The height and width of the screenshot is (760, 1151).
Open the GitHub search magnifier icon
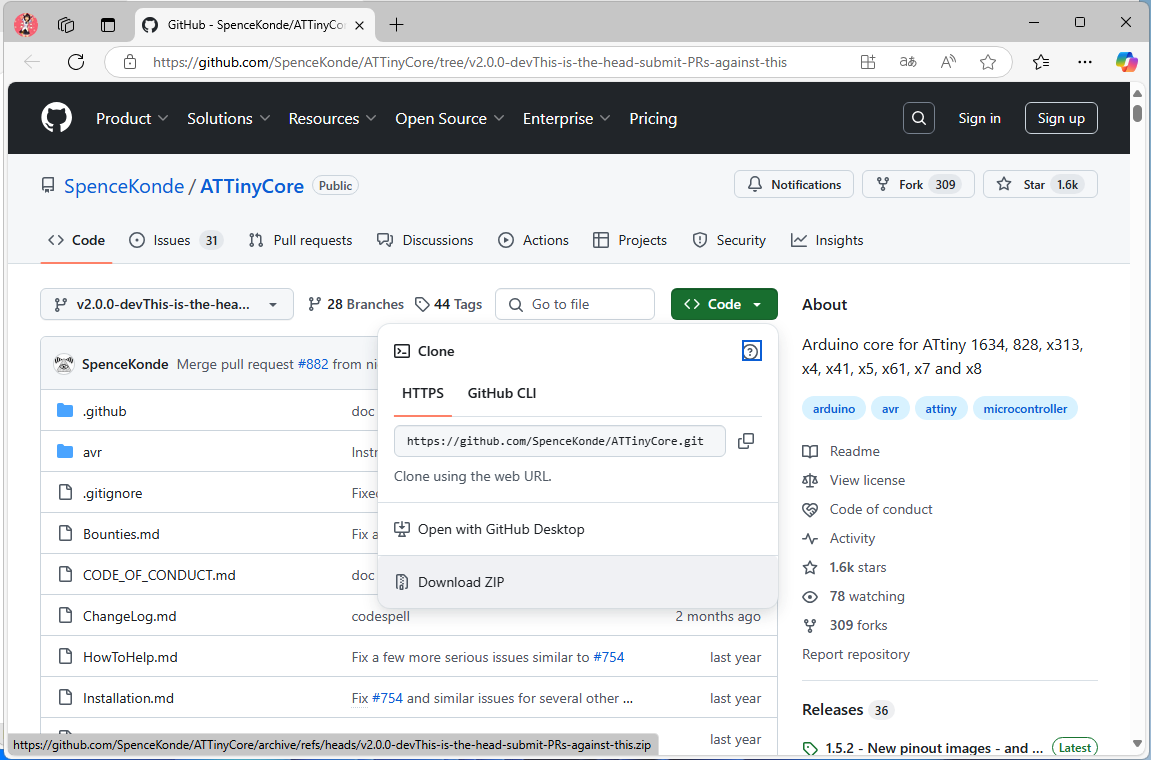pyautogui.click(x=918, y=118)
